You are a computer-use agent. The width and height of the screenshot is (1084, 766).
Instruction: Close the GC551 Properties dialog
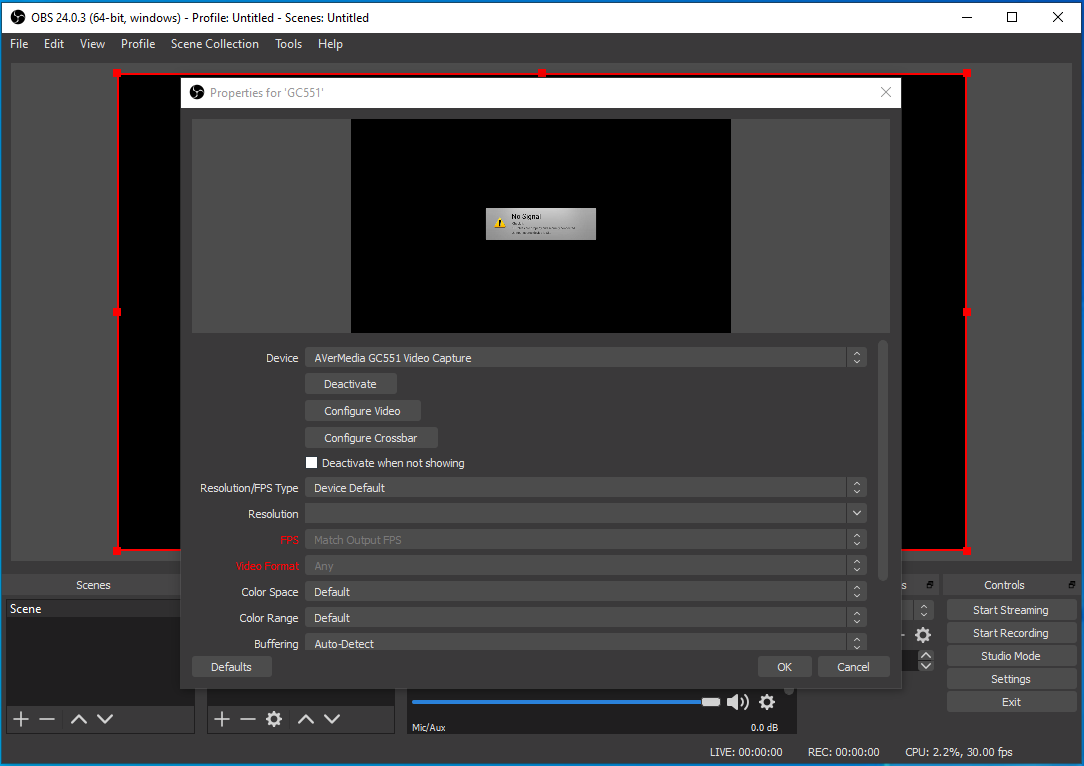tap(886, 92)
